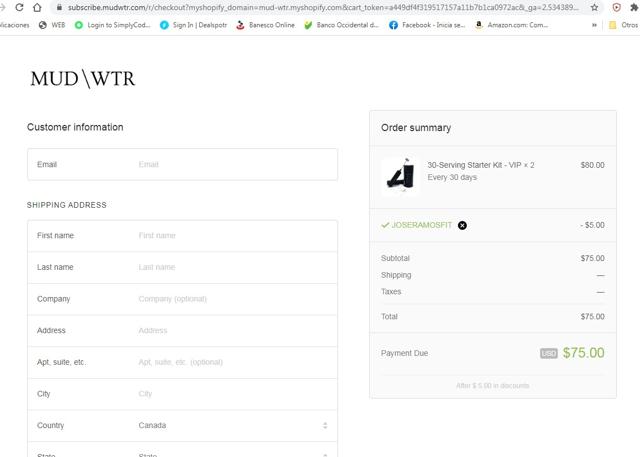Click the USD currency badge
The image size is (640, 457).
point(549,353)
